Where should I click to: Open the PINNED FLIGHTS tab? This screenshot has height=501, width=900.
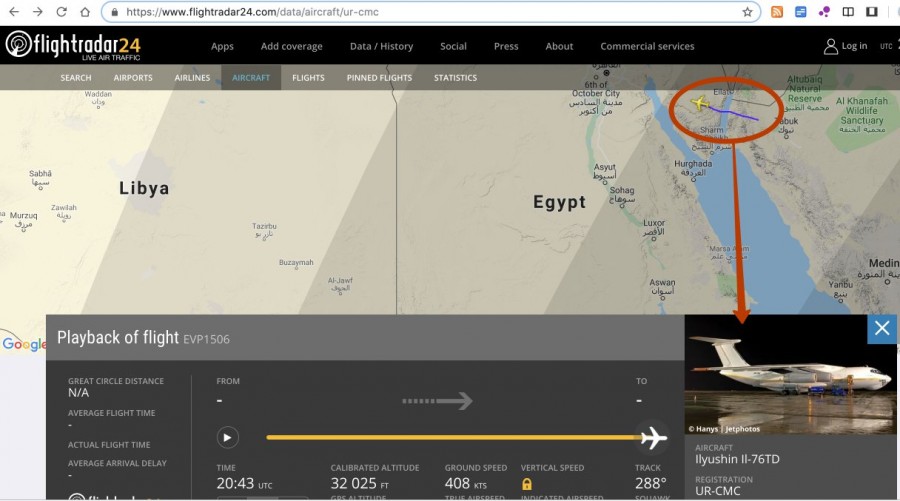379,77
